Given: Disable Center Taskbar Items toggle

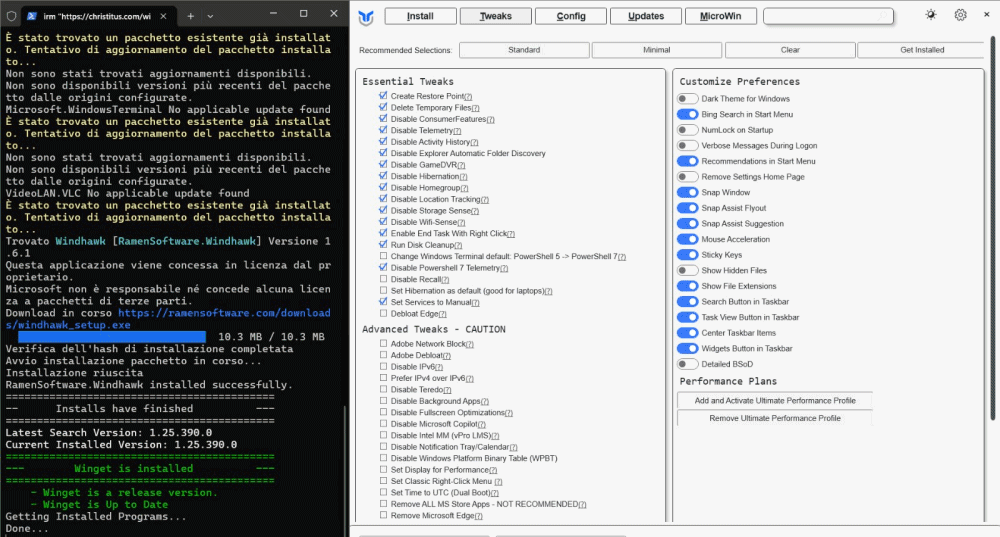Looking at the screenshot, I should pyautogui.click(x=688, y=333).
